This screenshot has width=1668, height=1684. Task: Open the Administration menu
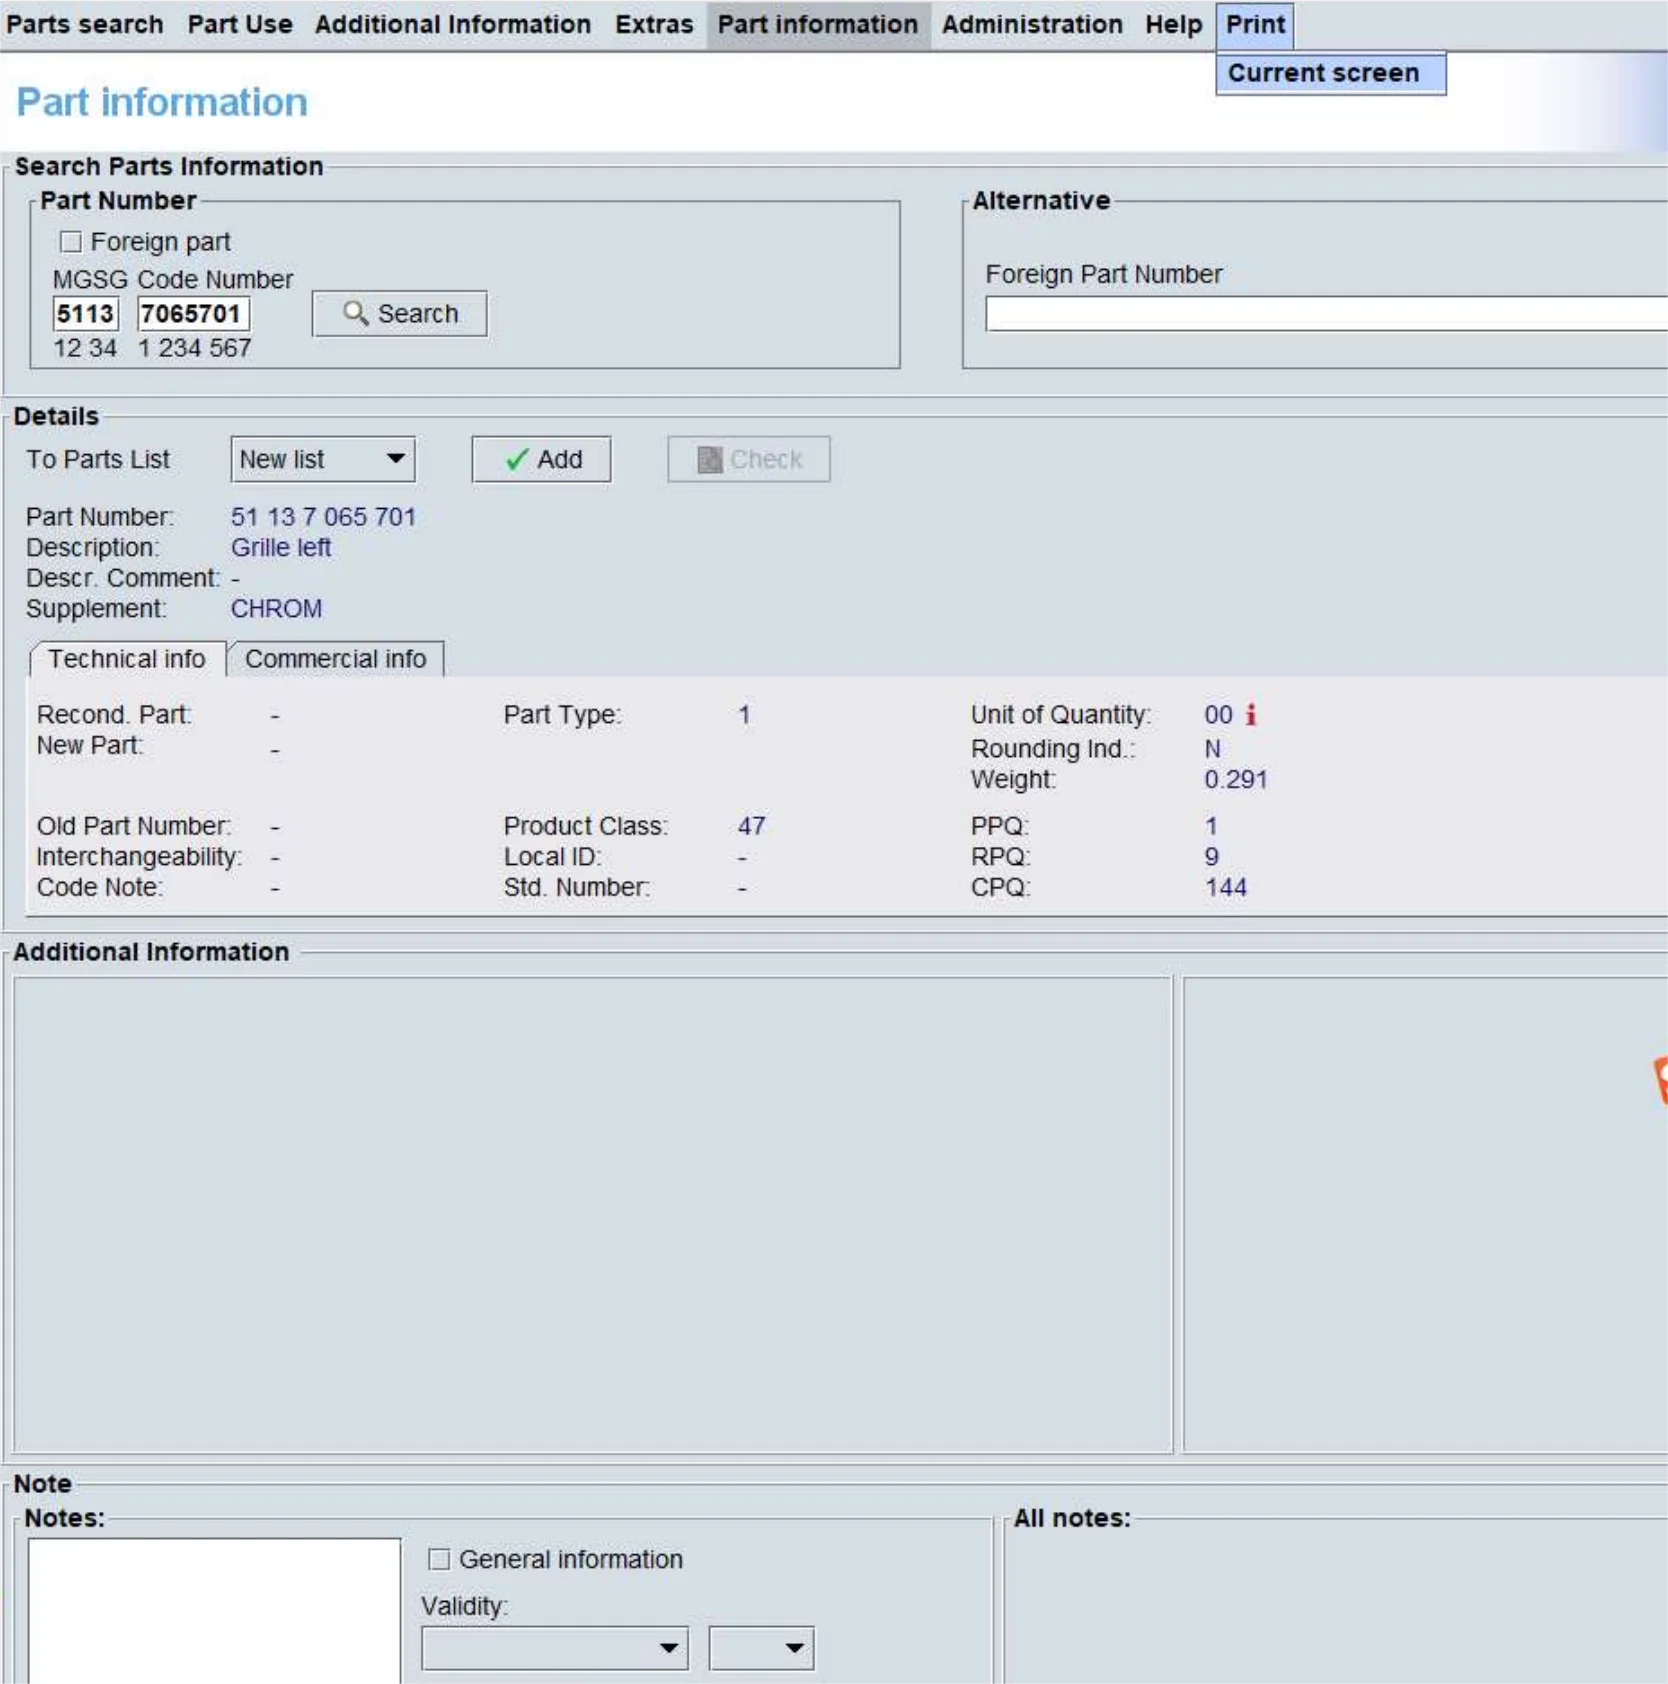pyautogui.click(x=1032, y=24)
